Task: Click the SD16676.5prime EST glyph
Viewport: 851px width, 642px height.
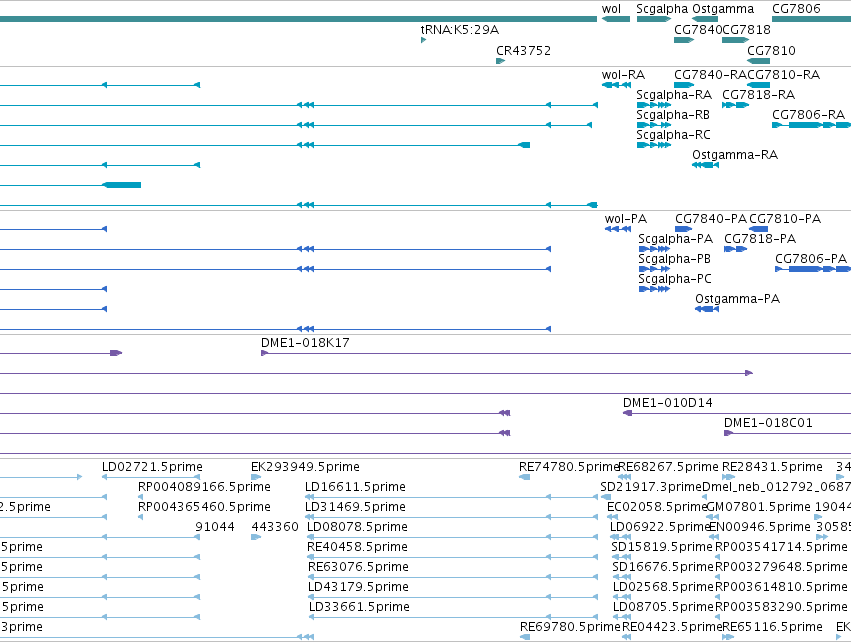Action: (x=622, y=577)
